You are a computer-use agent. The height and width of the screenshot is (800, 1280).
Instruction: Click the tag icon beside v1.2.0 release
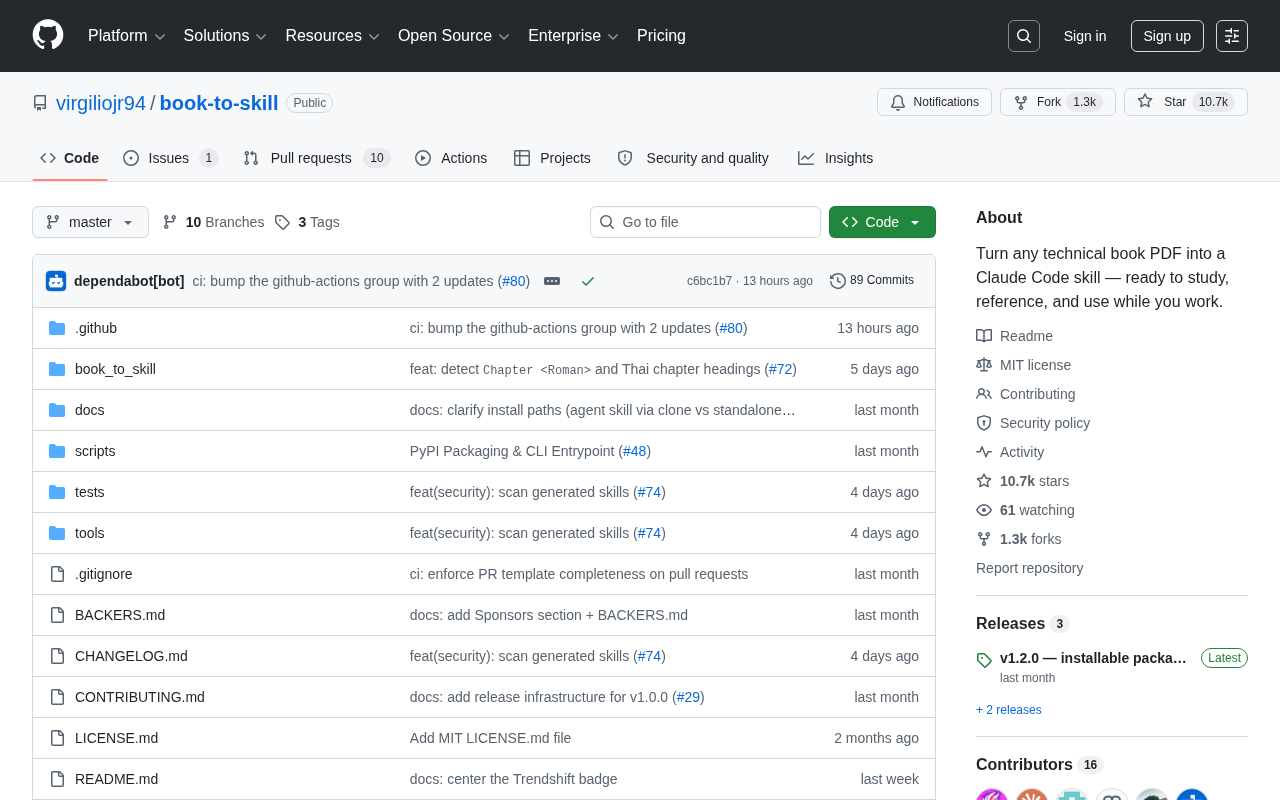[x=984, y=660]
